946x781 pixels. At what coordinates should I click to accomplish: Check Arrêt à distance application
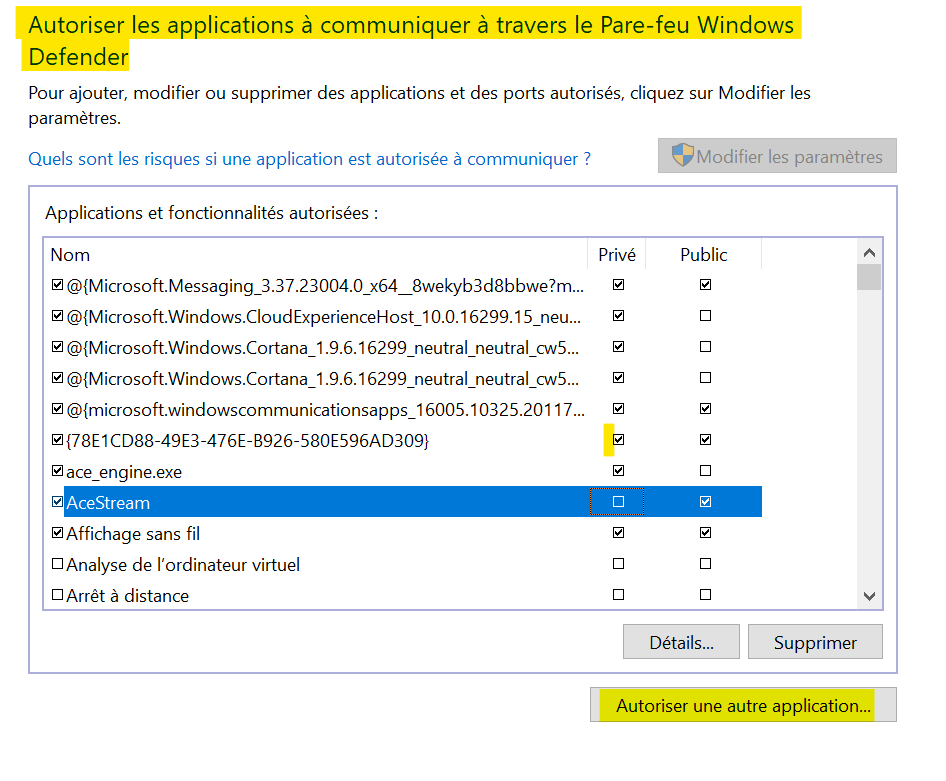57,595
